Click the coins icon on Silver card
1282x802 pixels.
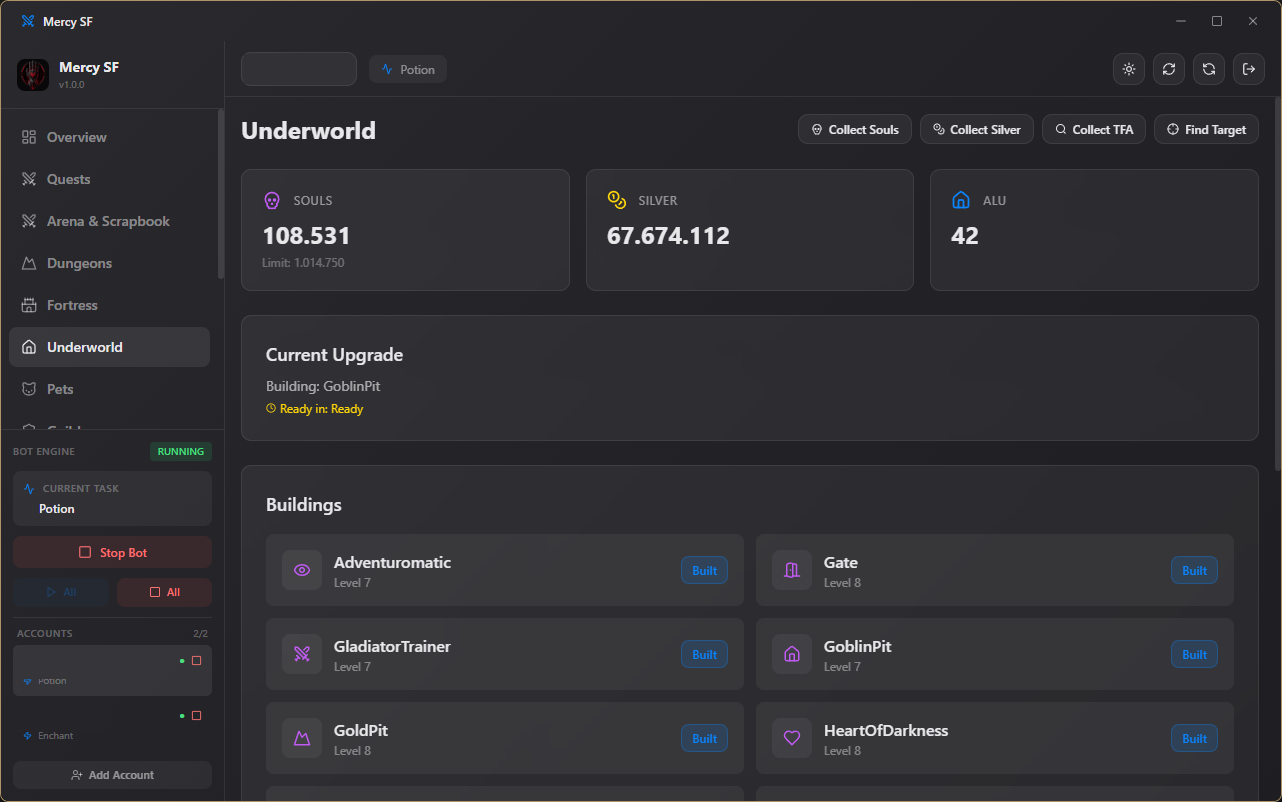617,200
